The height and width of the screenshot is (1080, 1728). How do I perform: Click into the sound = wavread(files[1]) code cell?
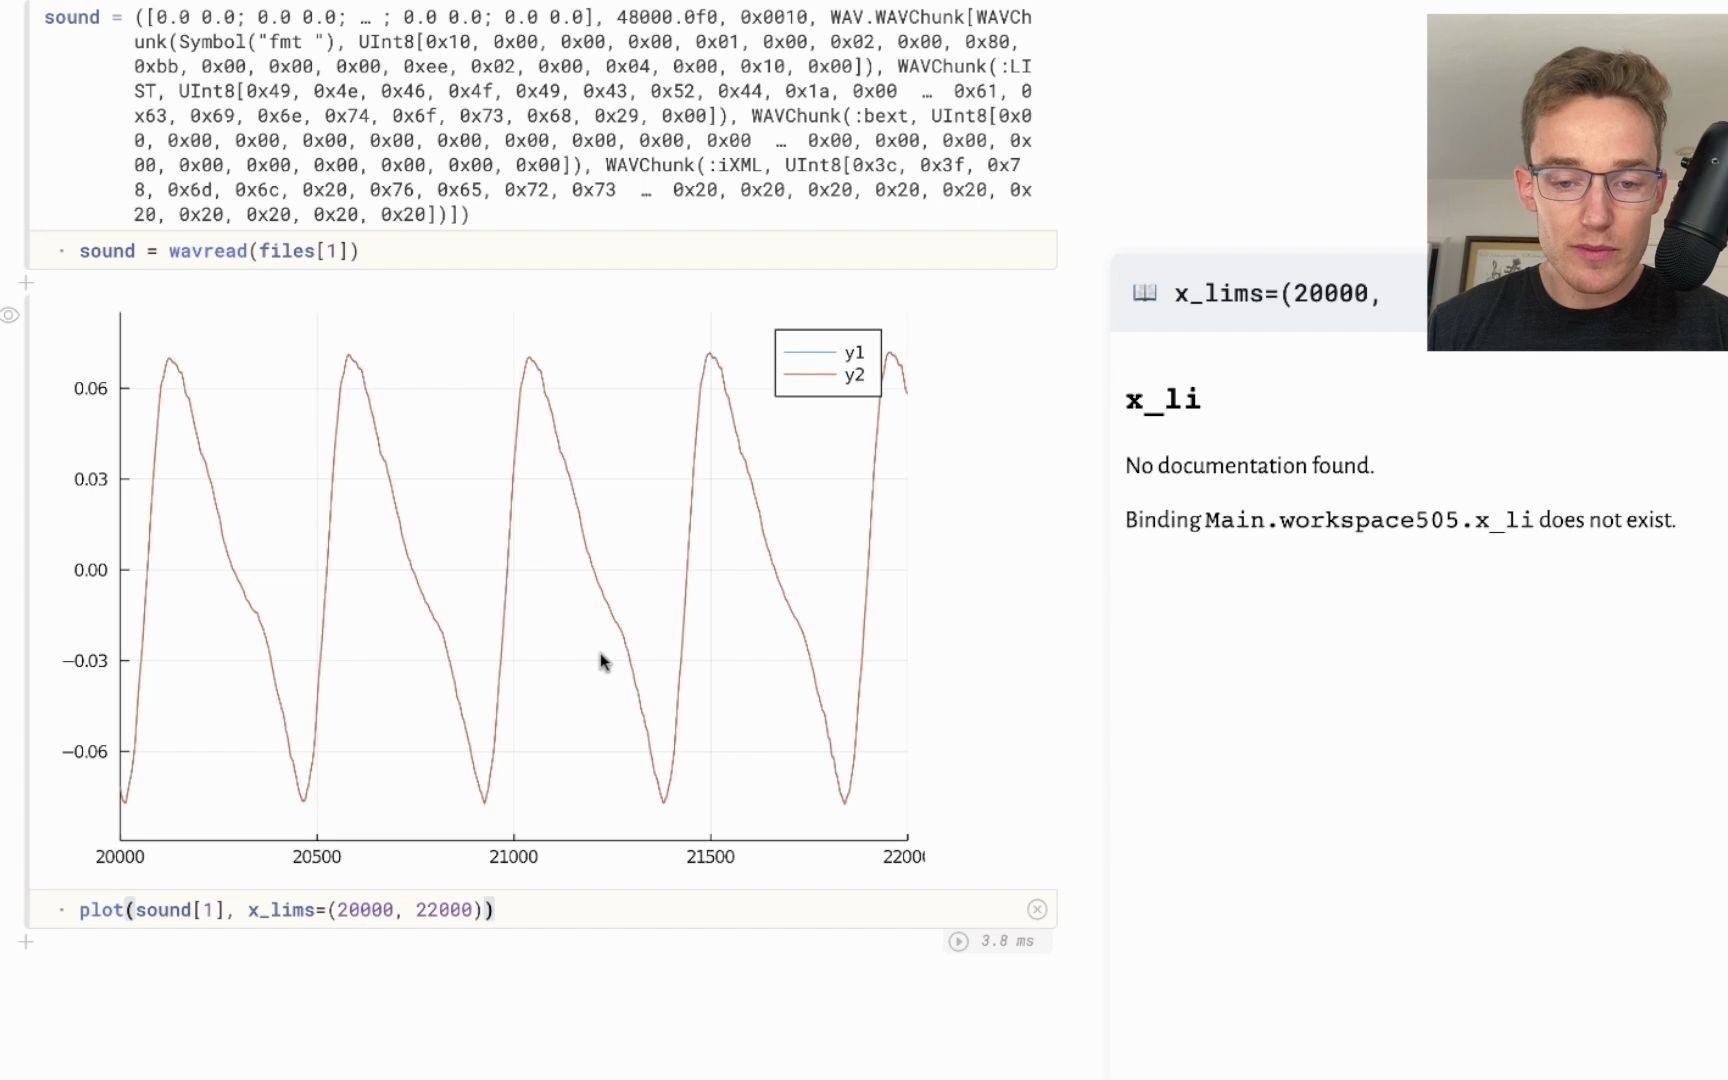click(543, 251)
